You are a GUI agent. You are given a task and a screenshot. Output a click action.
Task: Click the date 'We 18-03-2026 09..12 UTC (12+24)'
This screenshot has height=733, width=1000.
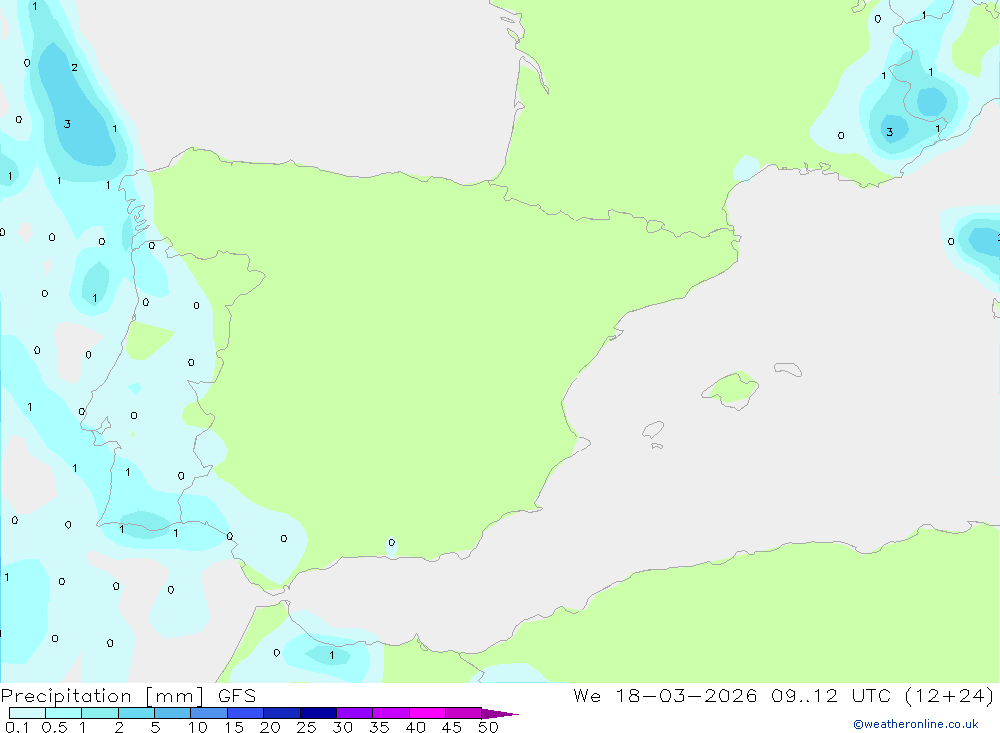click(784, 696)
